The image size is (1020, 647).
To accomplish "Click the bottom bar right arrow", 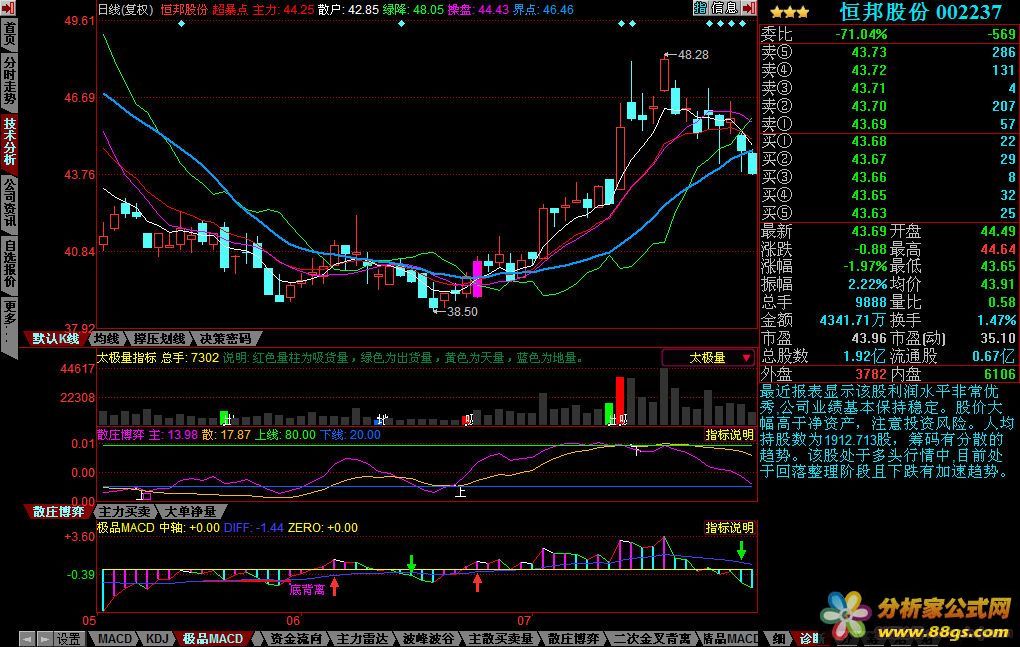I will [x=44, y=639].
